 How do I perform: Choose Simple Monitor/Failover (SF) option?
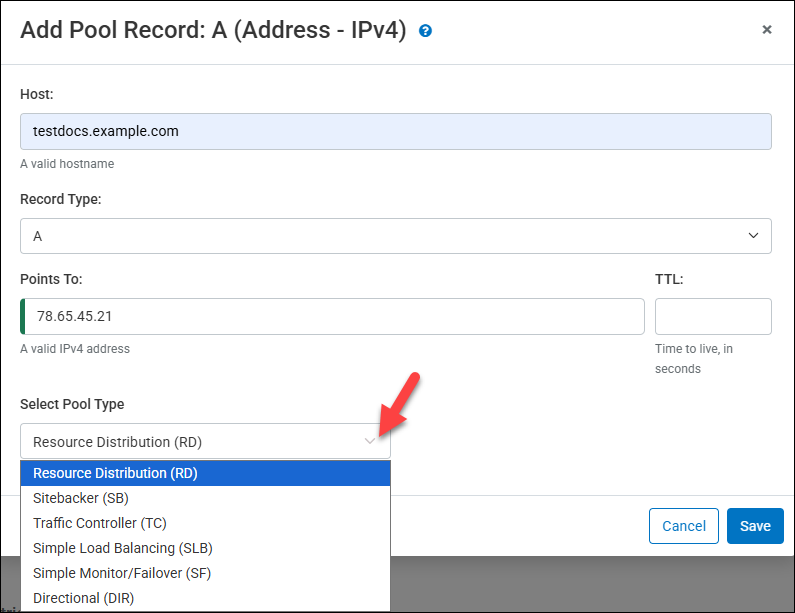[x=205, y=573]
